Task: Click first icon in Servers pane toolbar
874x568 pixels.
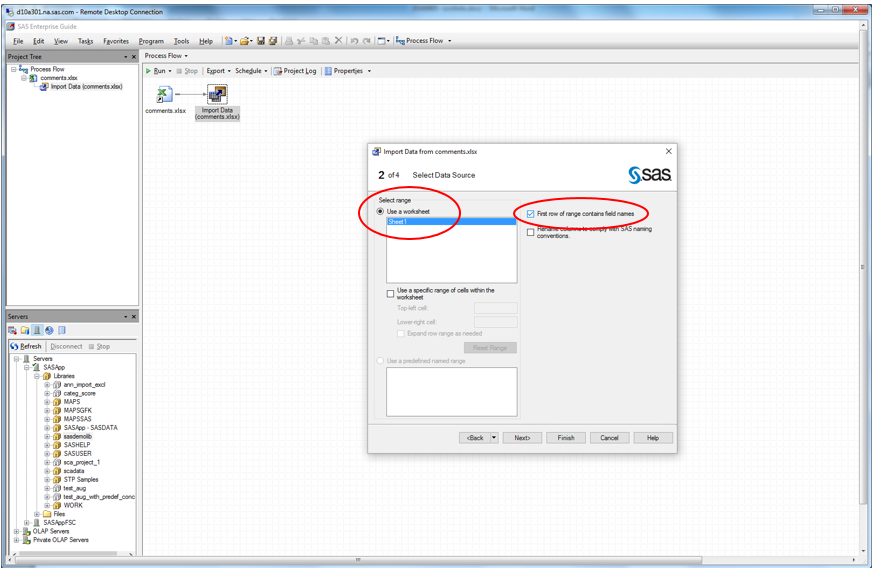Action: [12, 331]
